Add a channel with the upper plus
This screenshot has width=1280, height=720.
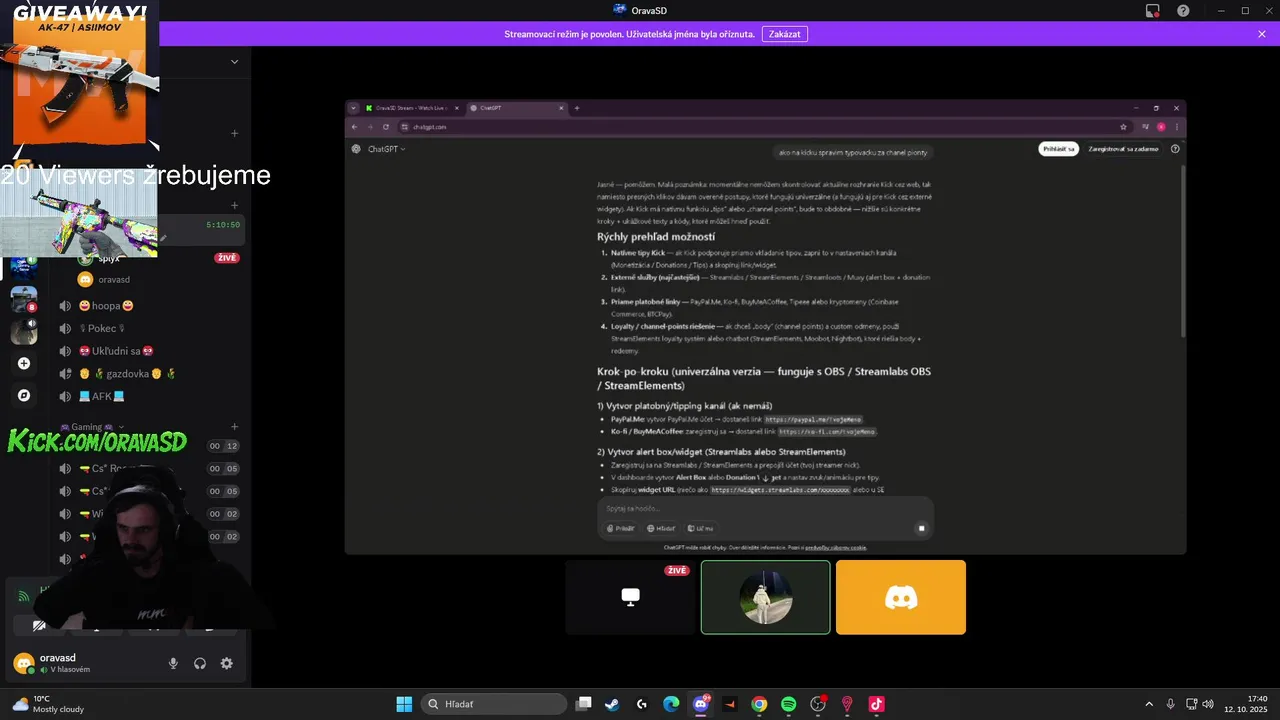point(235,133)
